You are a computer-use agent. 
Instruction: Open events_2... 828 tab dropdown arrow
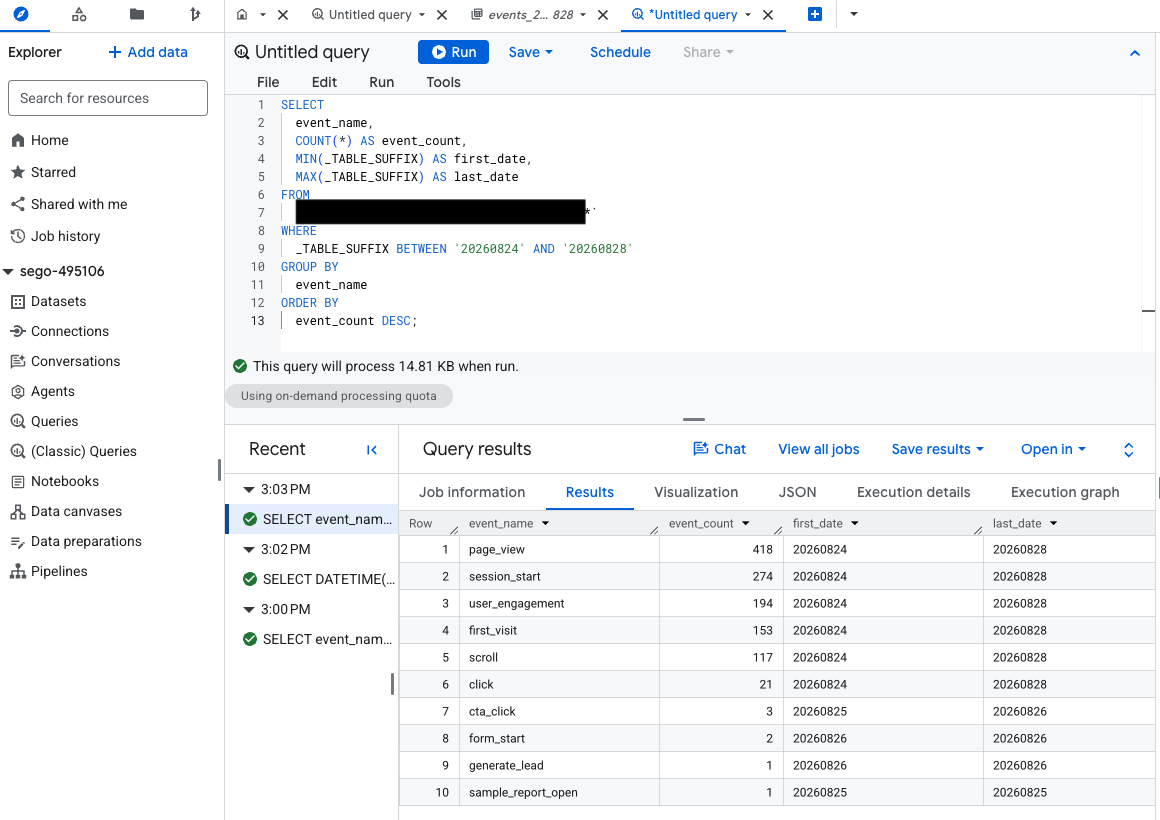click(583, 15)
